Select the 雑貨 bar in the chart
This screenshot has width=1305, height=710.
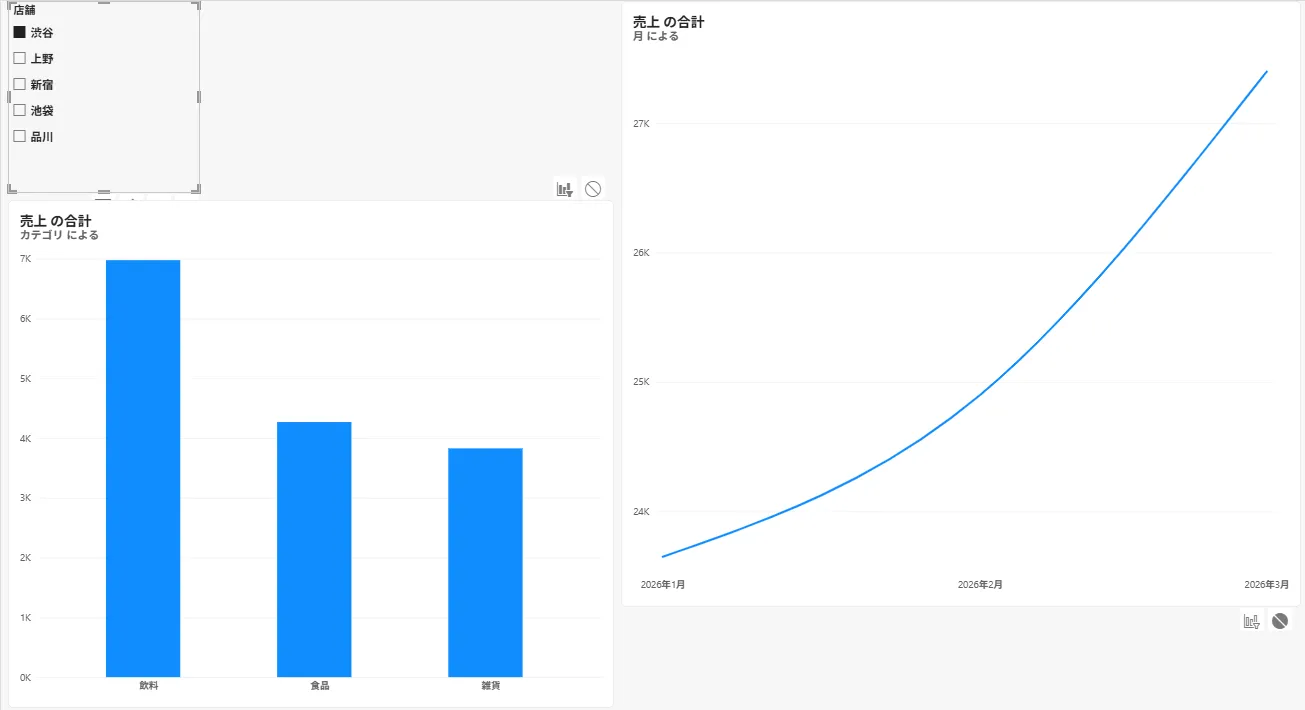485,562
